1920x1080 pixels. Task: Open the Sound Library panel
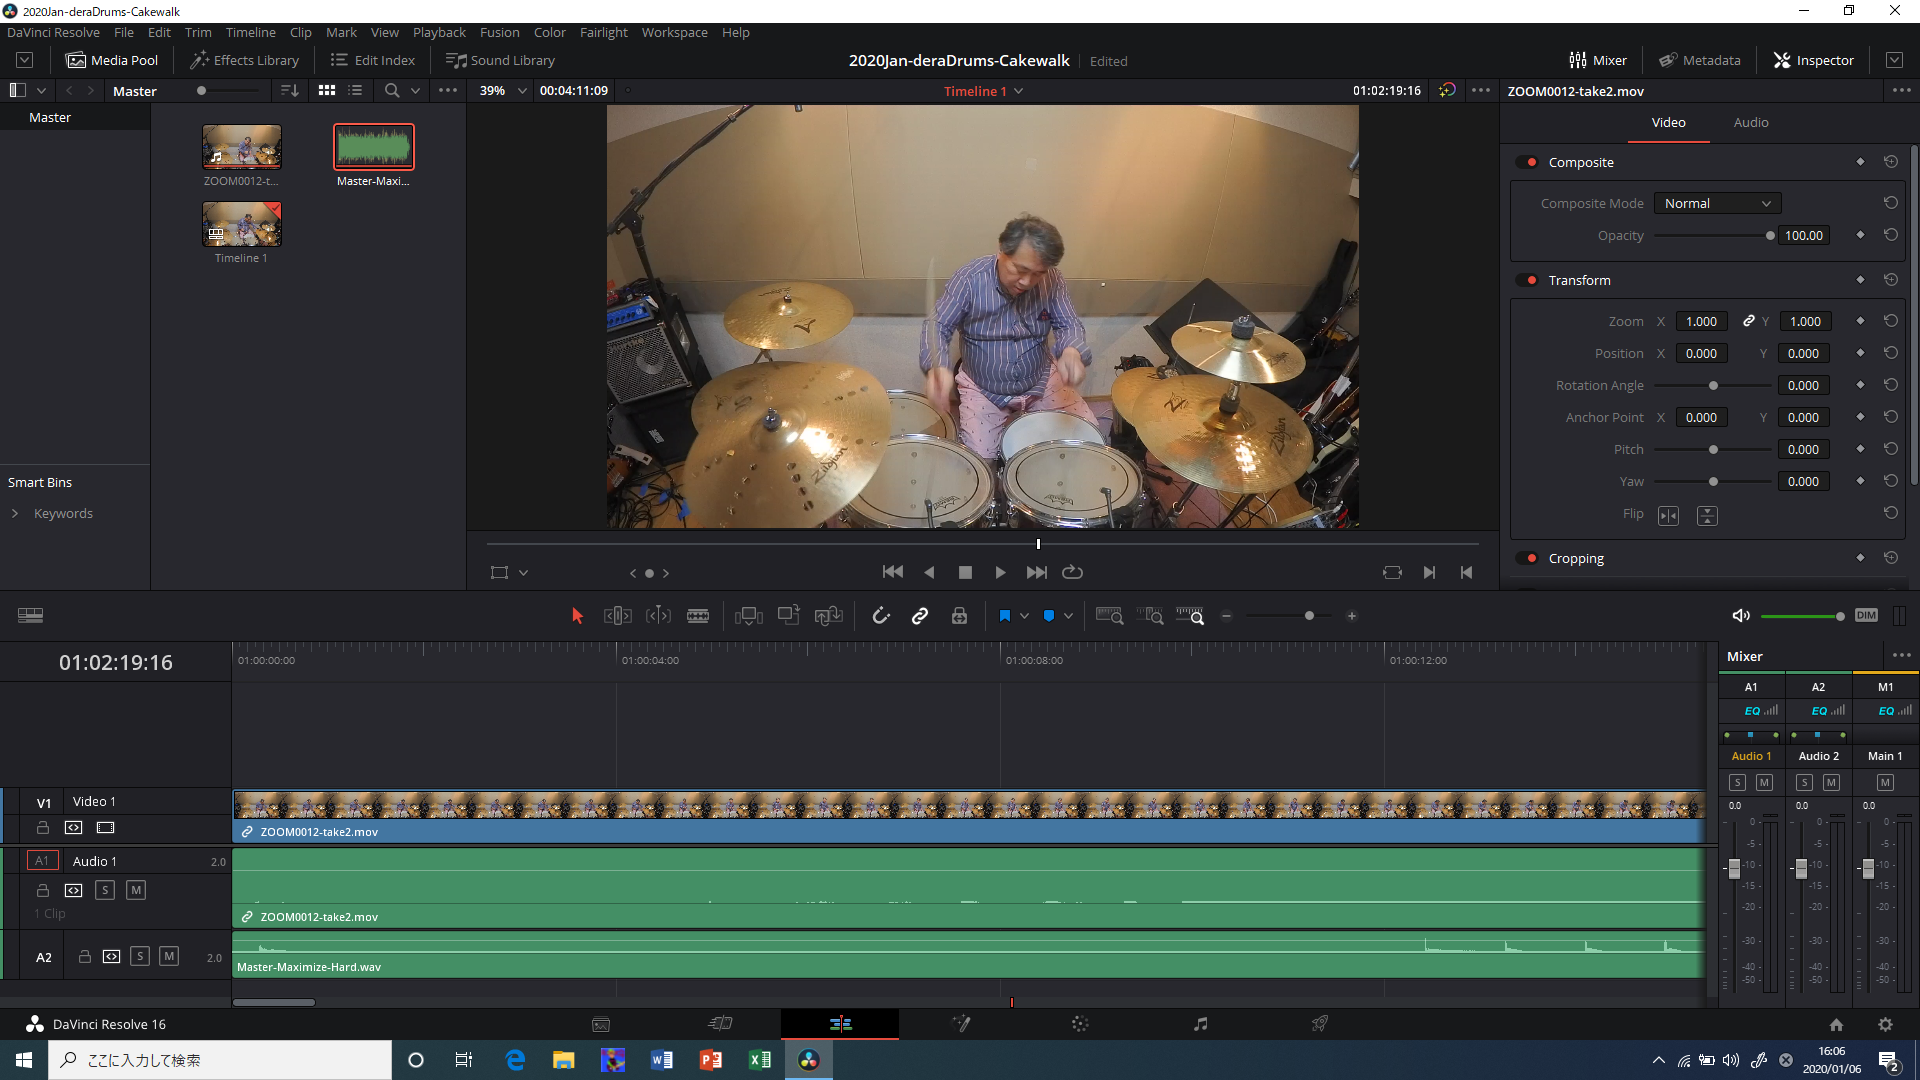point(500,60)
